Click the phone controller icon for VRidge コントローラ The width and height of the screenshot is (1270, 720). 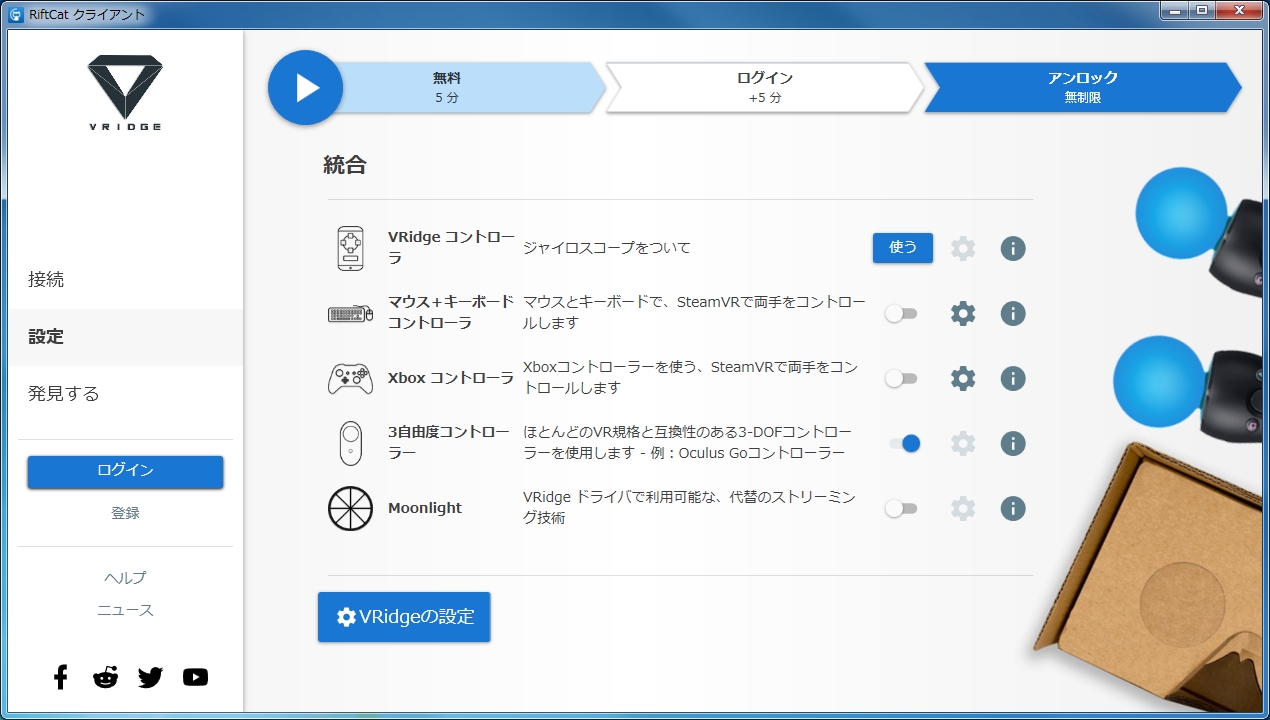[351, 248]
